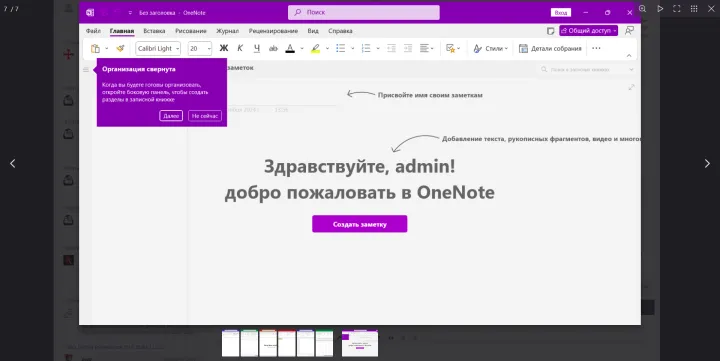Switch to the Вид tab
Screen dimensions: 720x361
coord(313,31)
